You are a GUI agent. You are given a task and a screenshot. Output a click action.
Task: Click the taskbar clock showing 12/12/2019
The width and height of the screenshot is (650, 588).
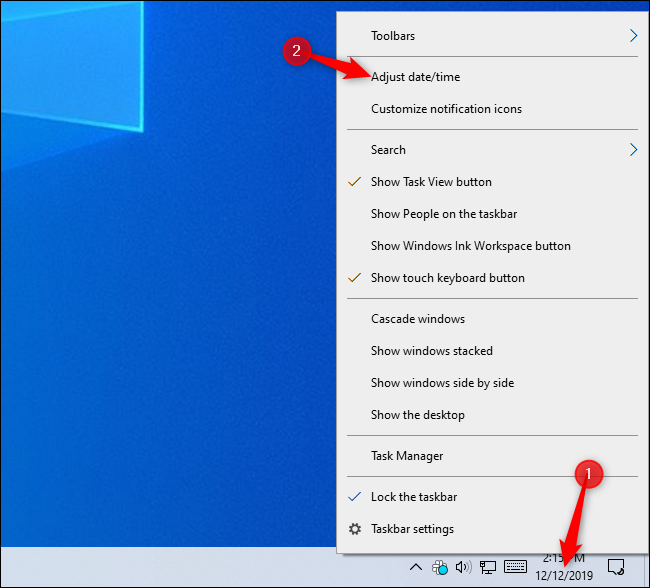tap(564, 567)
